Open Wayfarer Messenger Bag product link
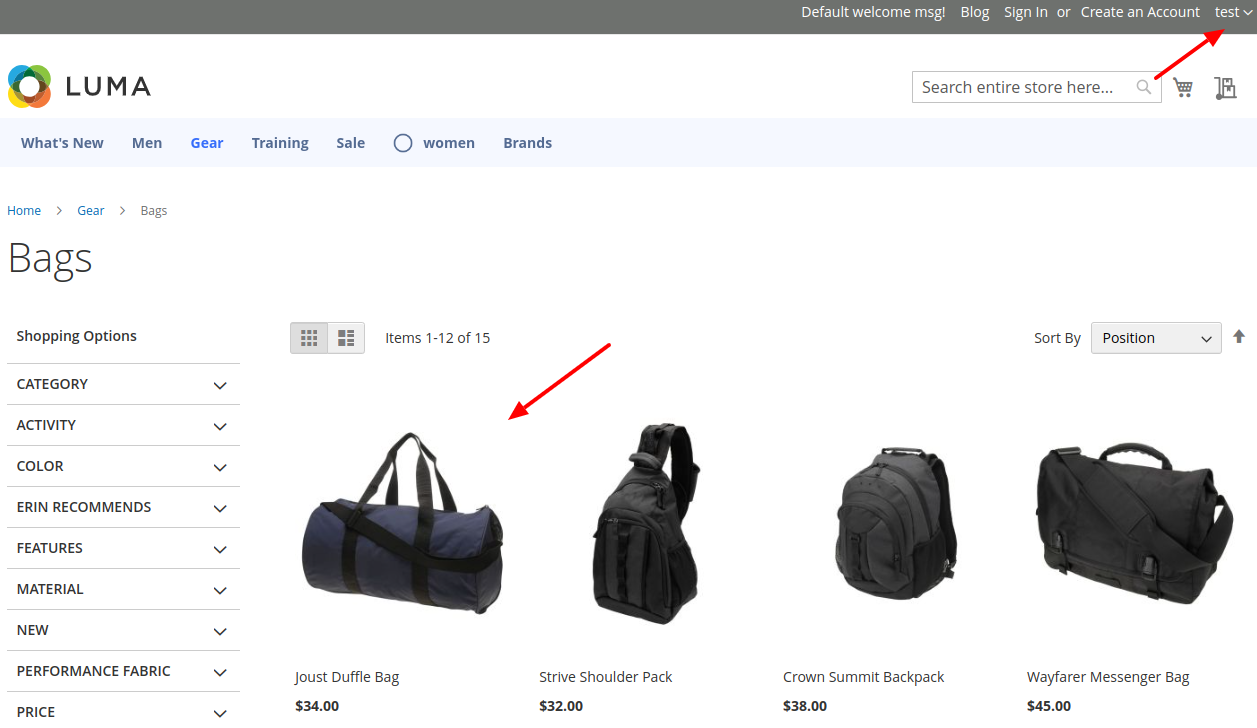The image size is (1257, 728). click(x=1108, y=677)
